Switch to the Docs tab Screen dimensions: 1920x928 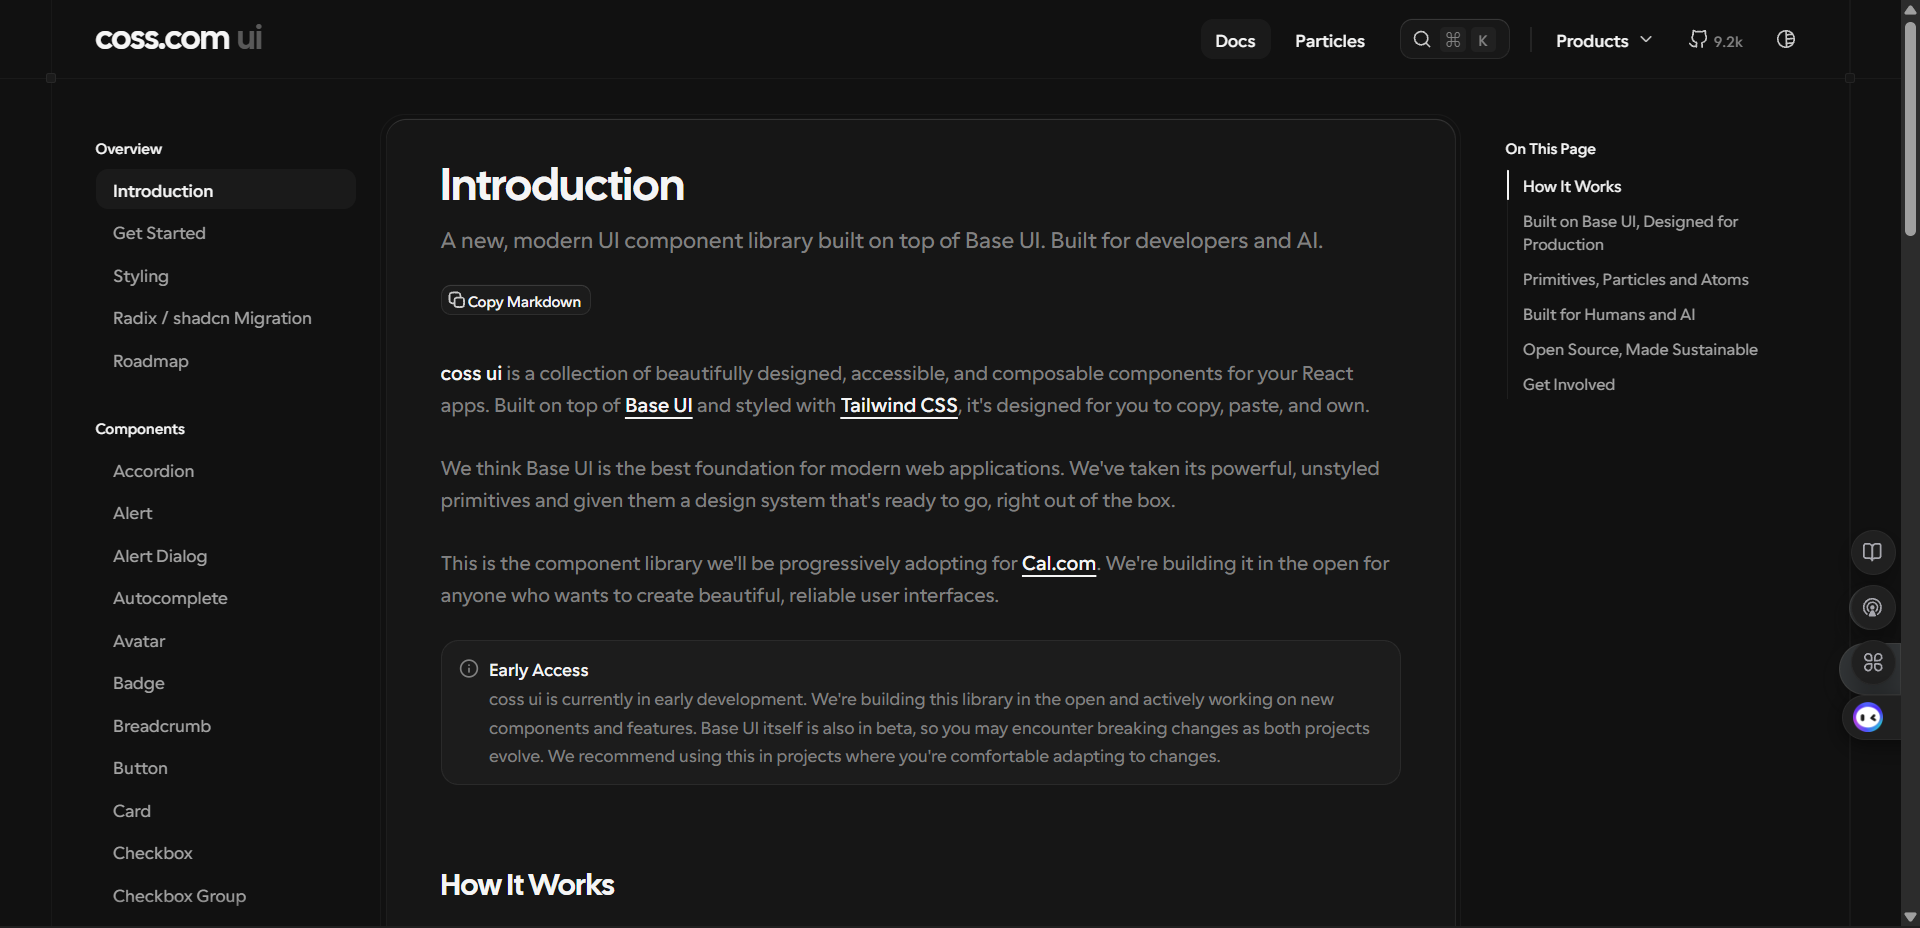(1235, 41)
